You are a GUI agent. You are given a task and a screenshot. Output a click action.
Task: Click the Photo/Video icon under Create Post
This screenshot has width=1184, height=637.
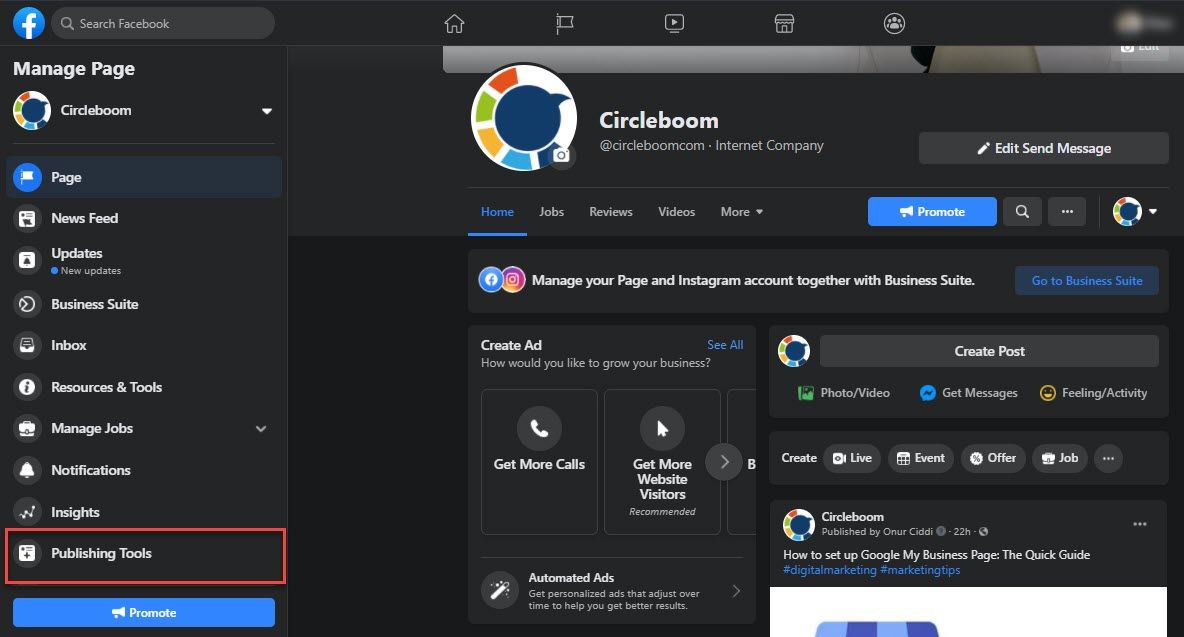click(x=806, y=393)
